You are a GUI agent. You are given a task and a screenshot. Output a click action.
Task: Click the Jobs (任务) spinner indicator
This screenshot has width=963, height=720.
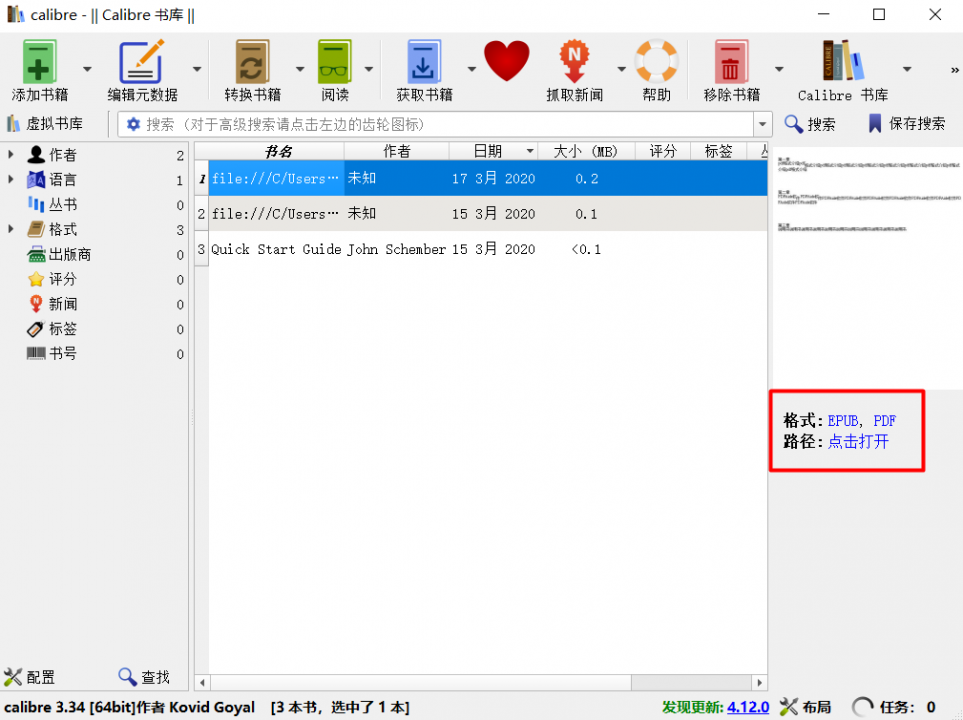[862, 707]
